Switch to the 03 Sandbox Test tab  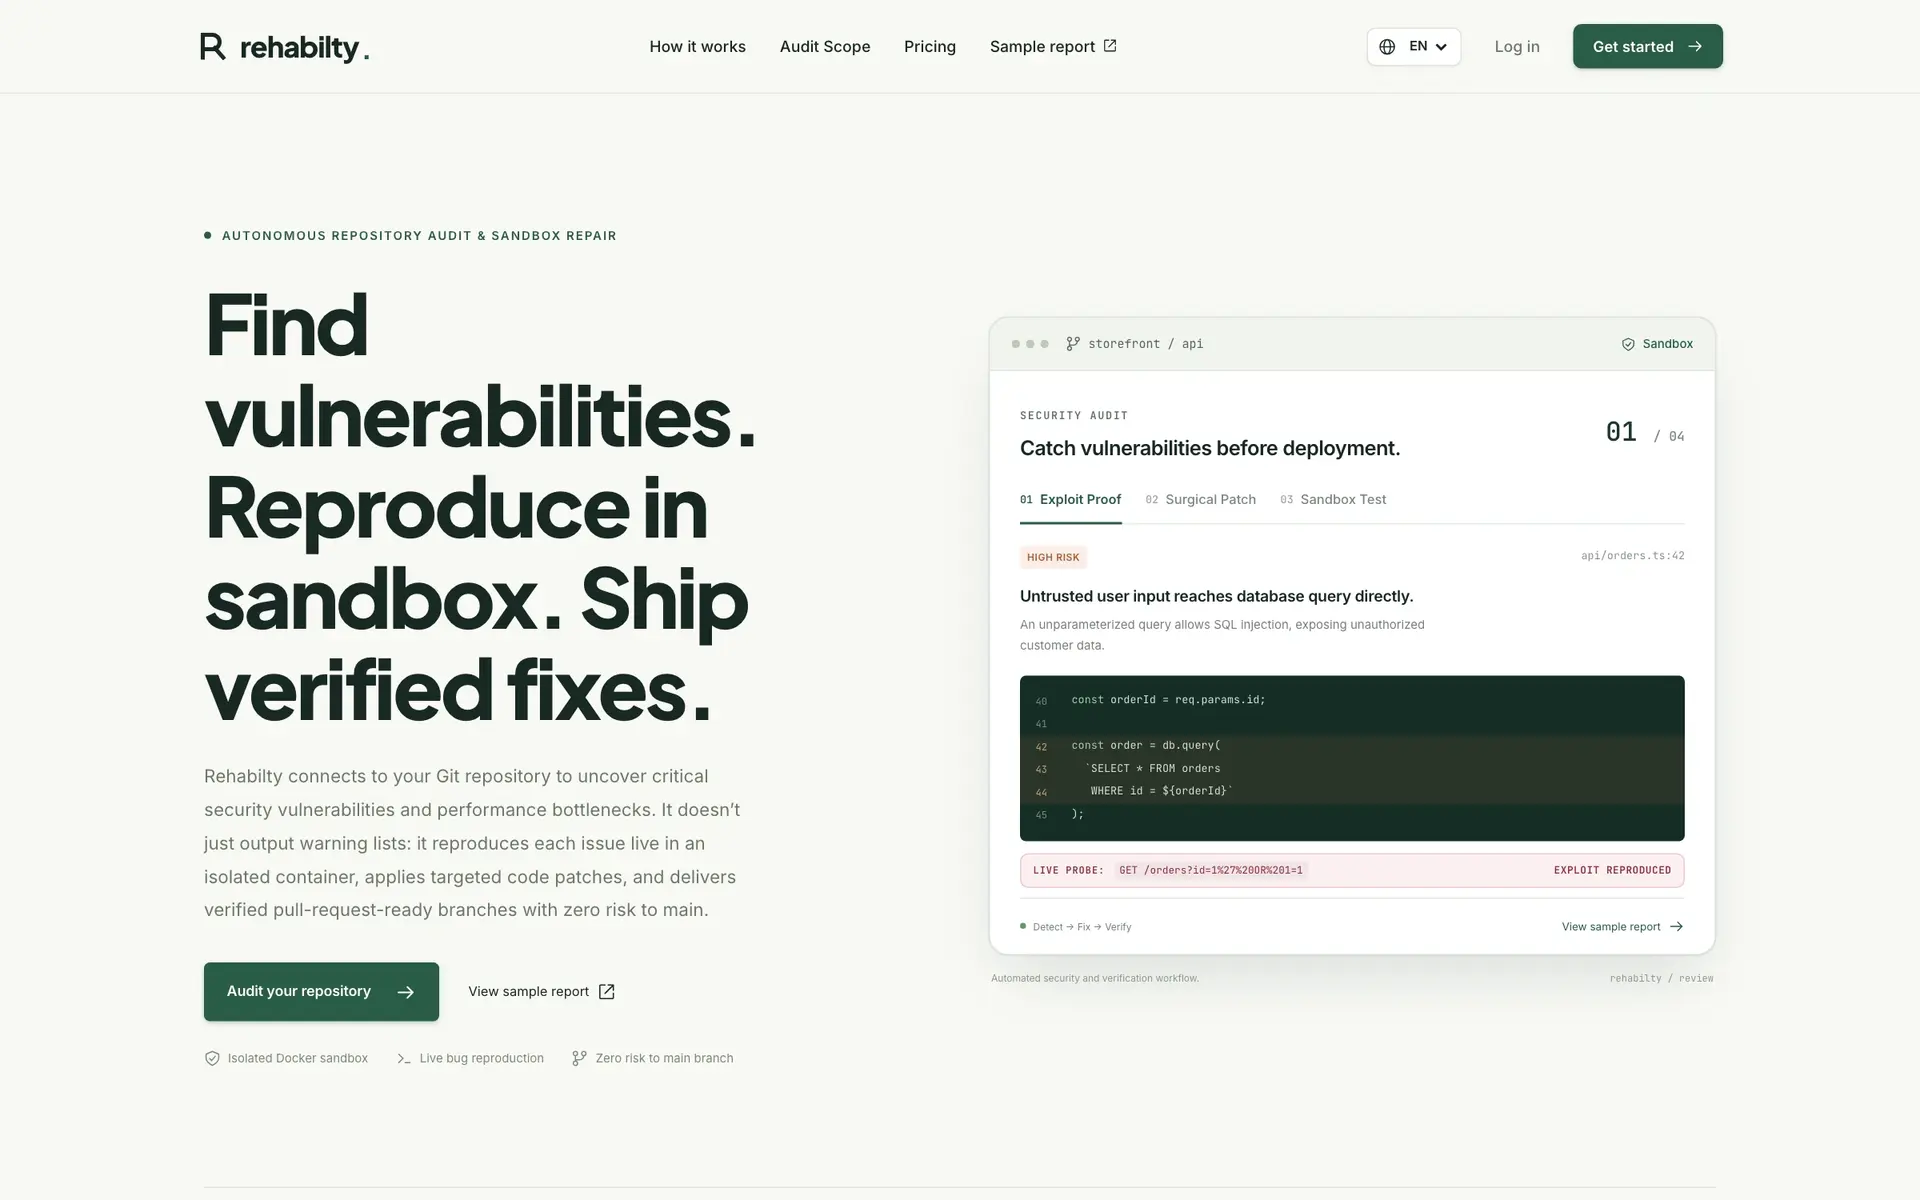(x=1333, y=500)
